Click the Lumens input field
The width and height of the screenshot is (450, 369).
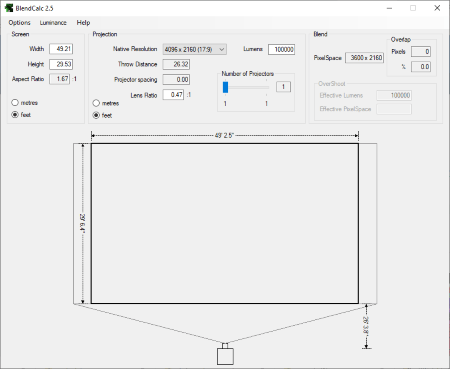pyautogui.click(x=282, y=49)
